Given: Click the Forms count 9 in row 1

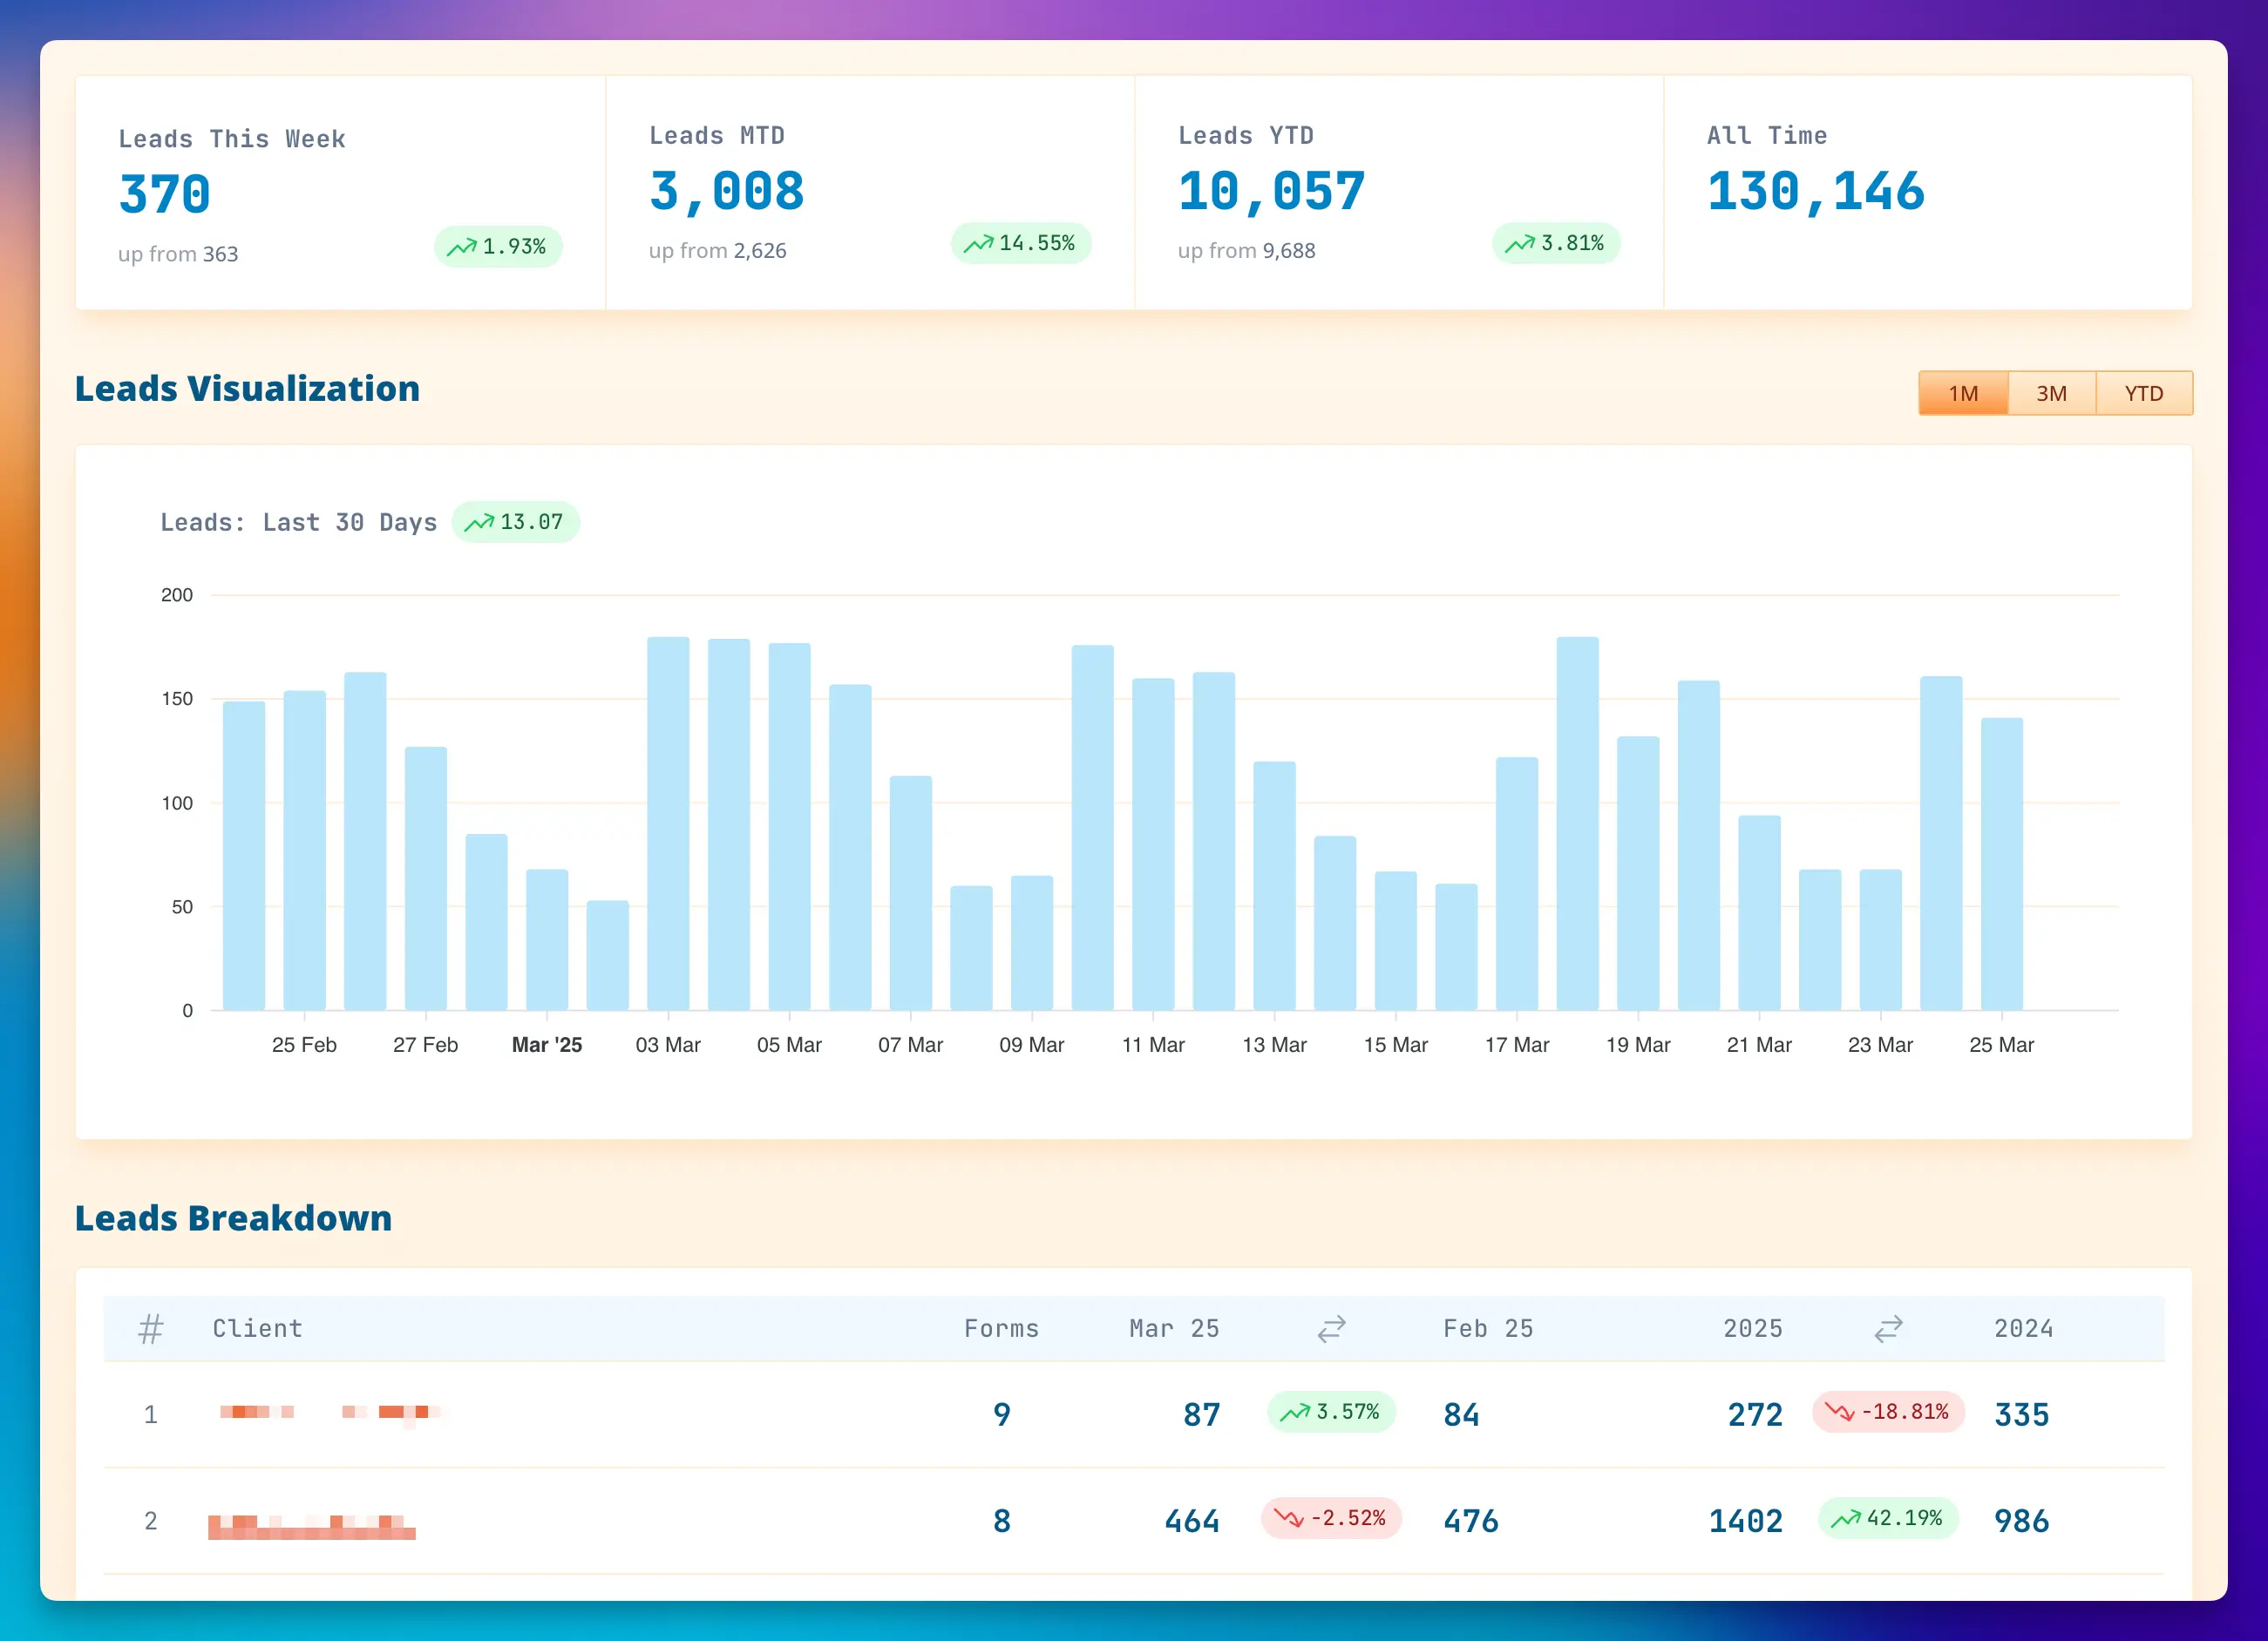Looking at the screenshot, I should tap(1002, 1414).
